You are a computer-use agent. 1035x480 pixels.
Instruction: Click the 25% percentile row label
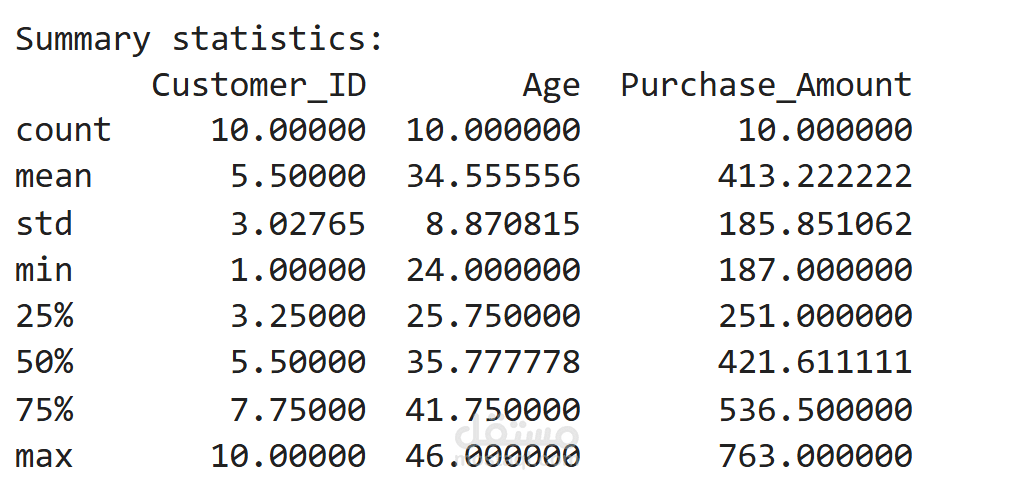pos(44,316)
